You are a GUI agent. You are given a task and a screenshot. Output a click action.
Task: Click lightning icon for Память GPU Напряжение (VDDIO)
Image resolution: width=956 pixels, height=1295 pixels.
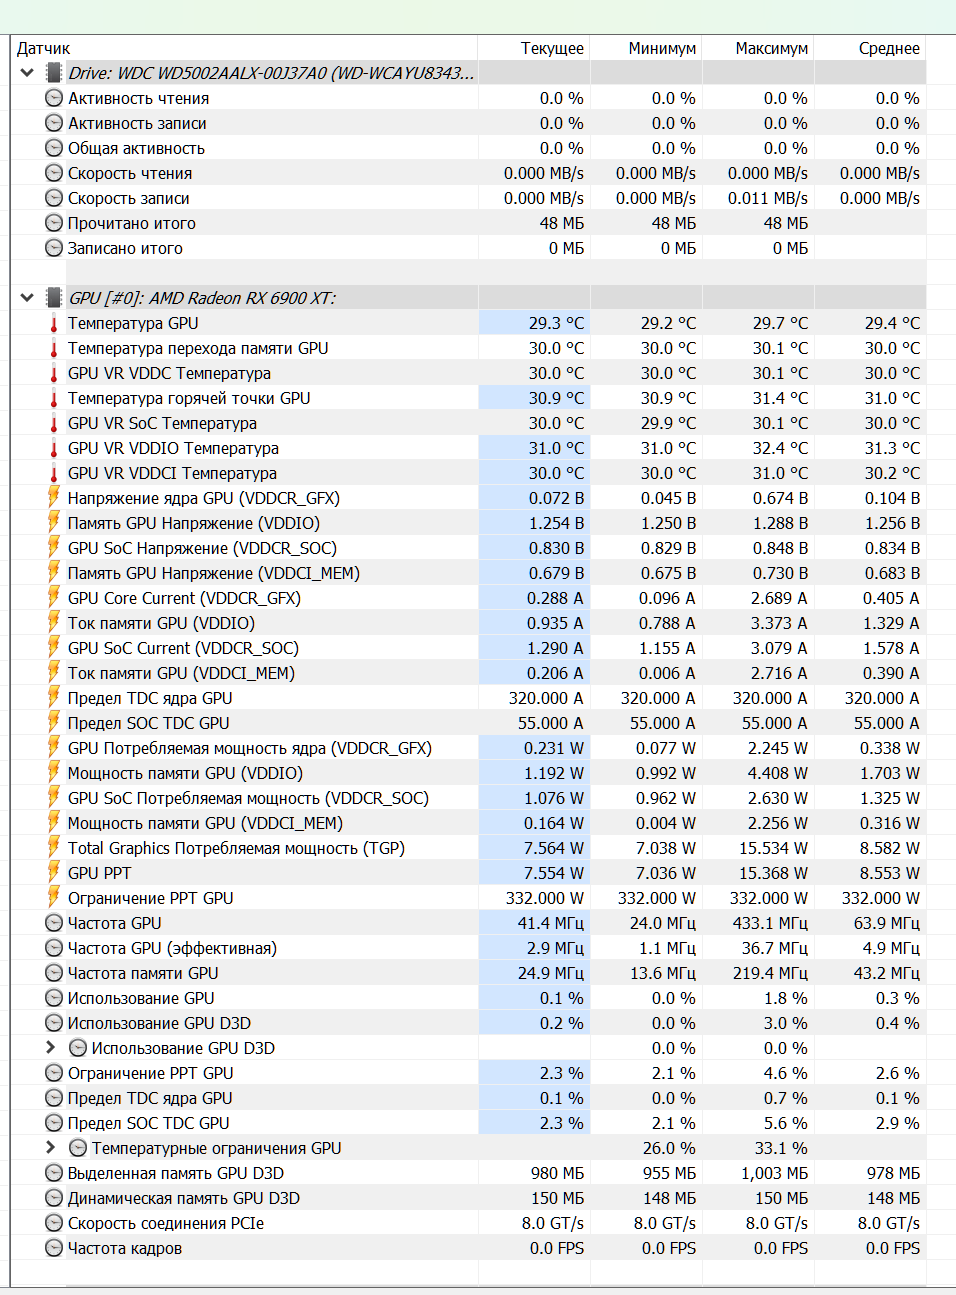(54, 522)
